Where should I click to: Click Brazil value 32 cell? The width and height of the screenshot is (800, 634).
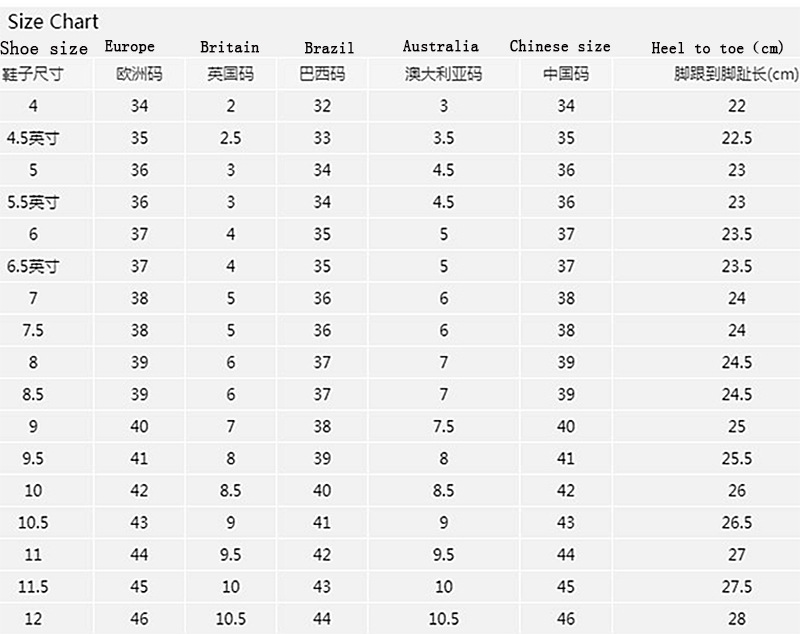click(322, 106)
